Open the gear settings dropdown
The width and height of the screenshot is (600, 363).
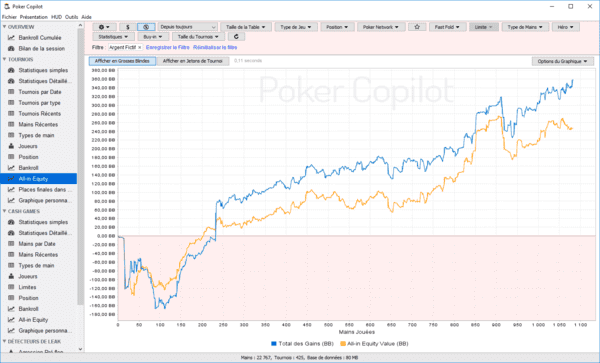pyautogui.click(x=104, y=27)
